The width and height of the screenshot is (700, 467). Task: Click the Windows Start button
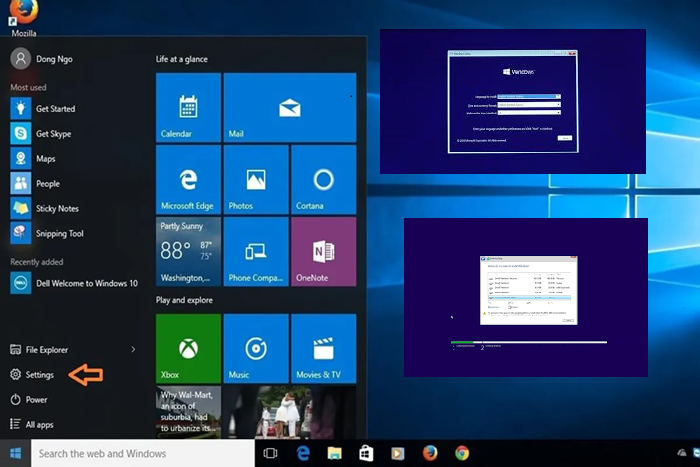(15, 453)
